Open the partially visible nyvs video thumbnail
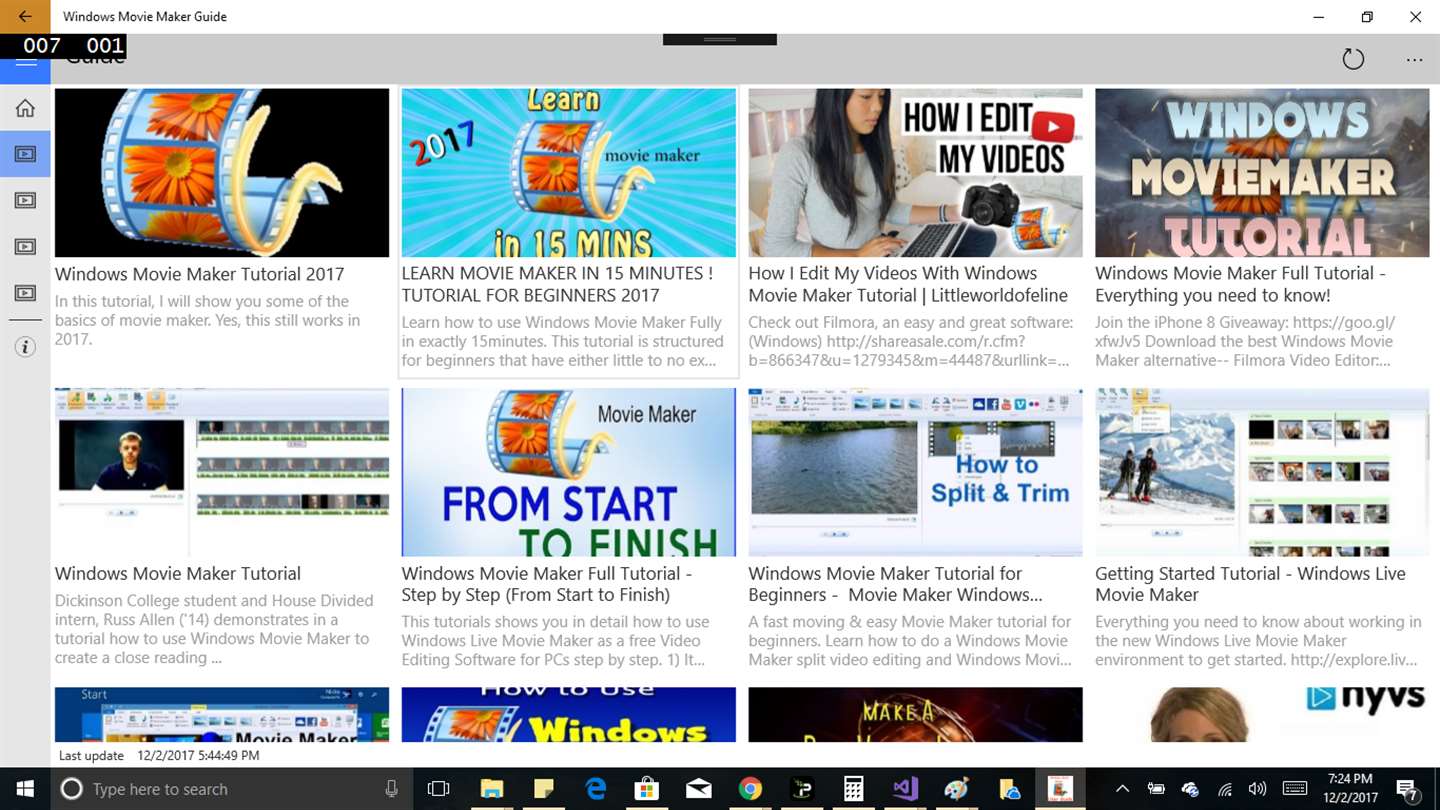Viewport: 1440px width, 810px height. [1262, 714]
